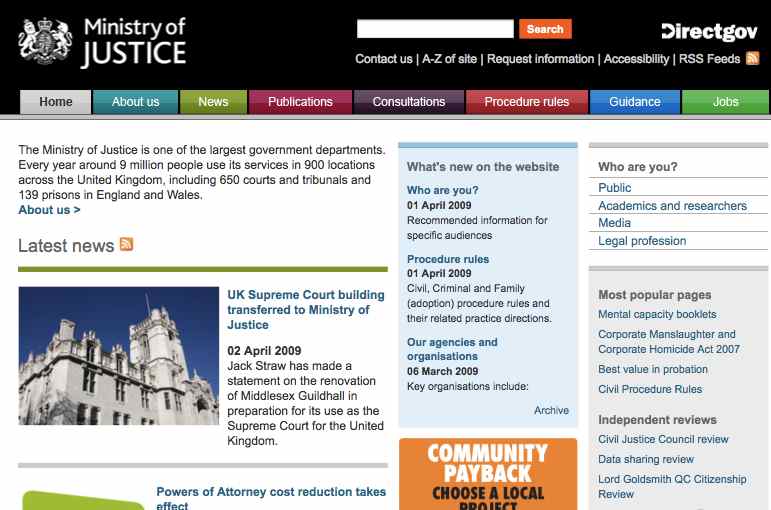Open Procedure rules link in What's new

coord(448,259)
